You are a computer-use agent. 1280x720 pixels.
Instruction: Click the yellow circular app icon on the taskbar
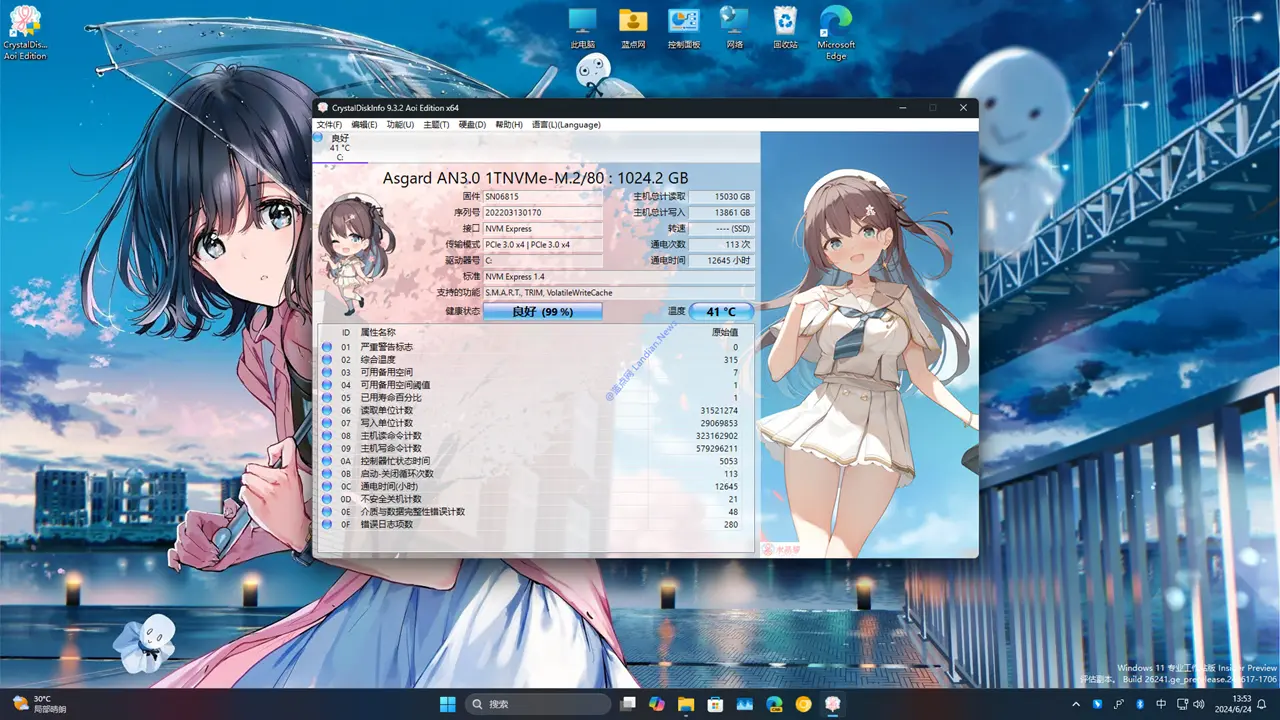pyautogui.click(x=803, y=704)
